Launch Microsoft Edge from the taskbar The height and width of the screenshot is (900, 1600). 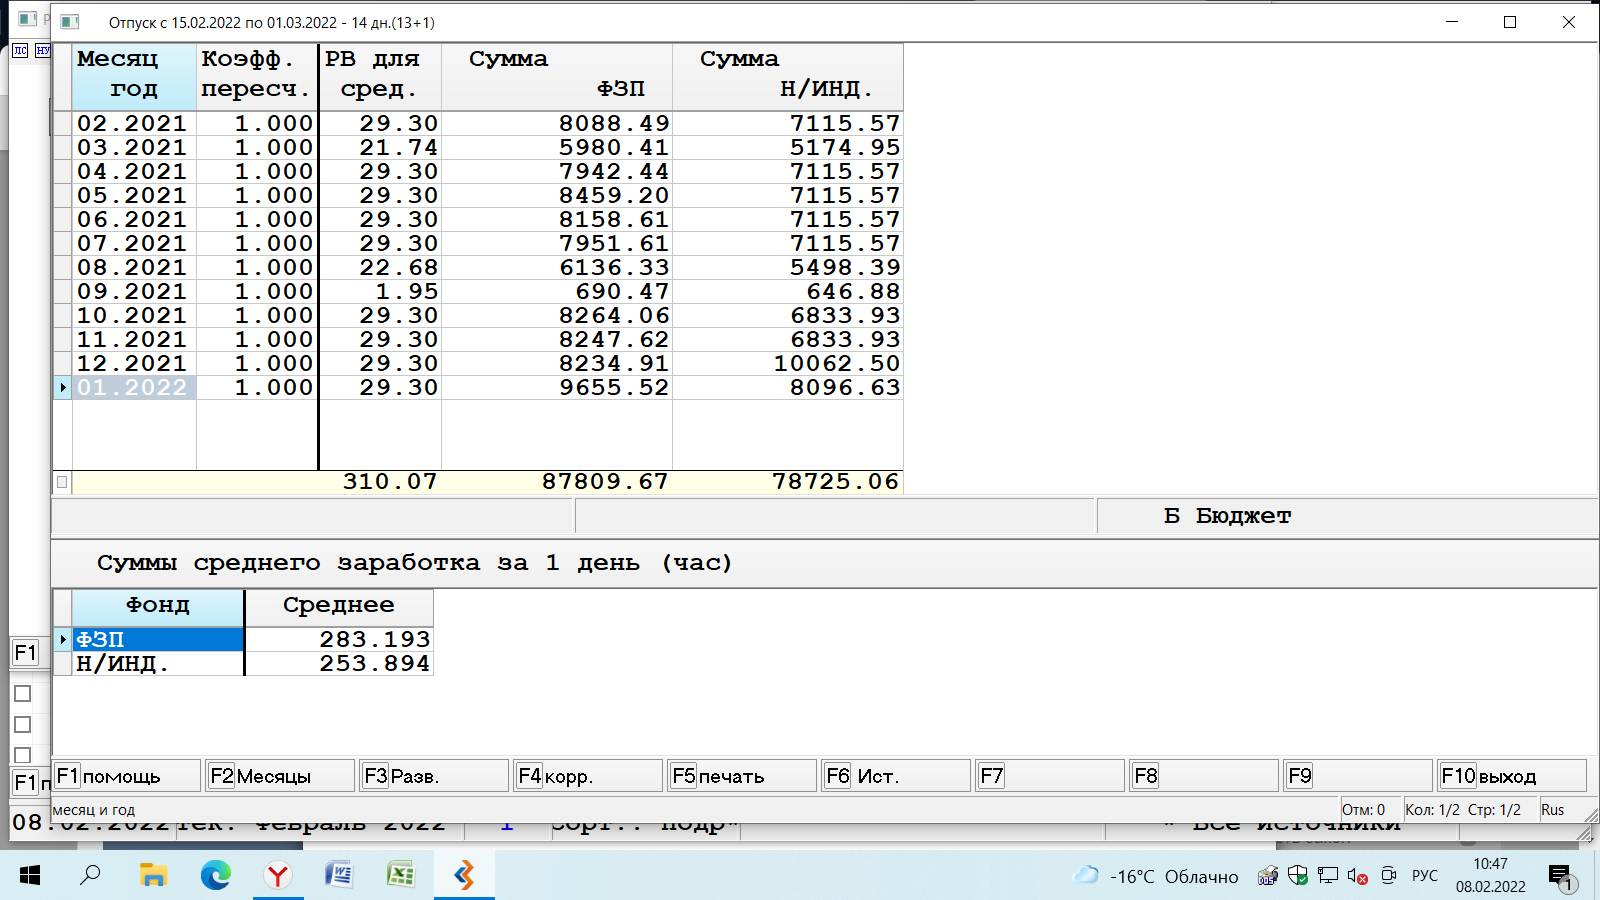tap(215, 876)
